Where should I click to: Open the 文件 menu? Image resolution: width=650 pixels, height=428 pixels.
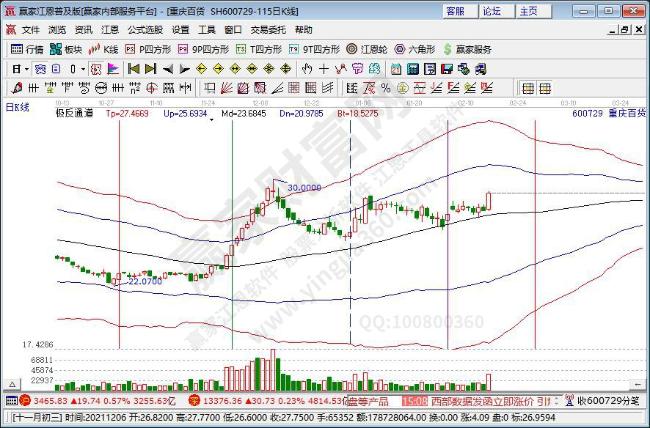31,30
